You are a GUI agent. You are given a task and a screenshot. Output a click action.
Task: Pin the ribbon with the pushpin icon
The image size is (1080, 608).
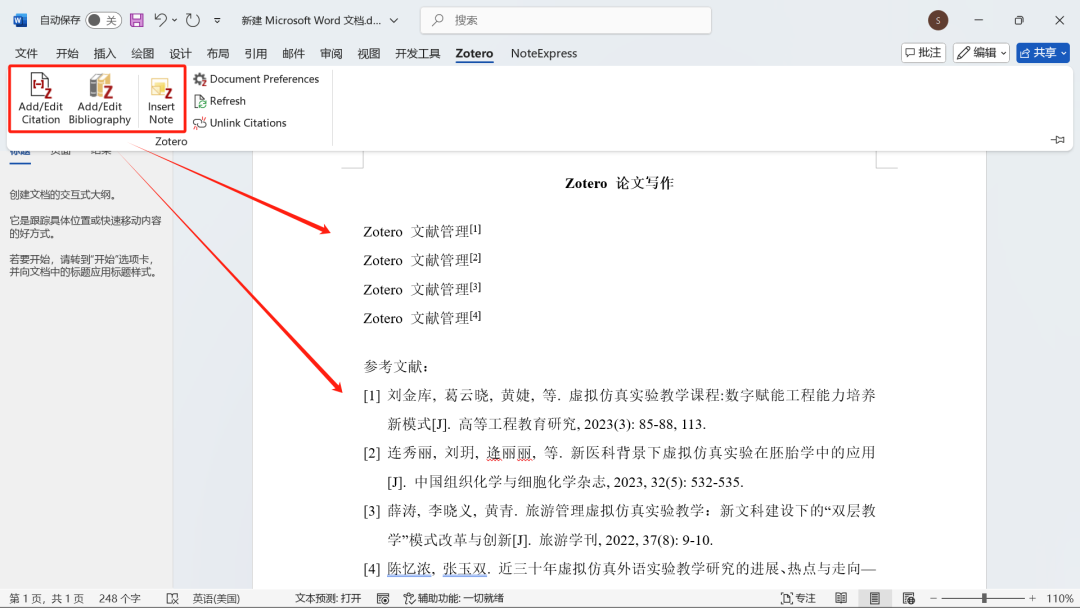point(1058,140)
